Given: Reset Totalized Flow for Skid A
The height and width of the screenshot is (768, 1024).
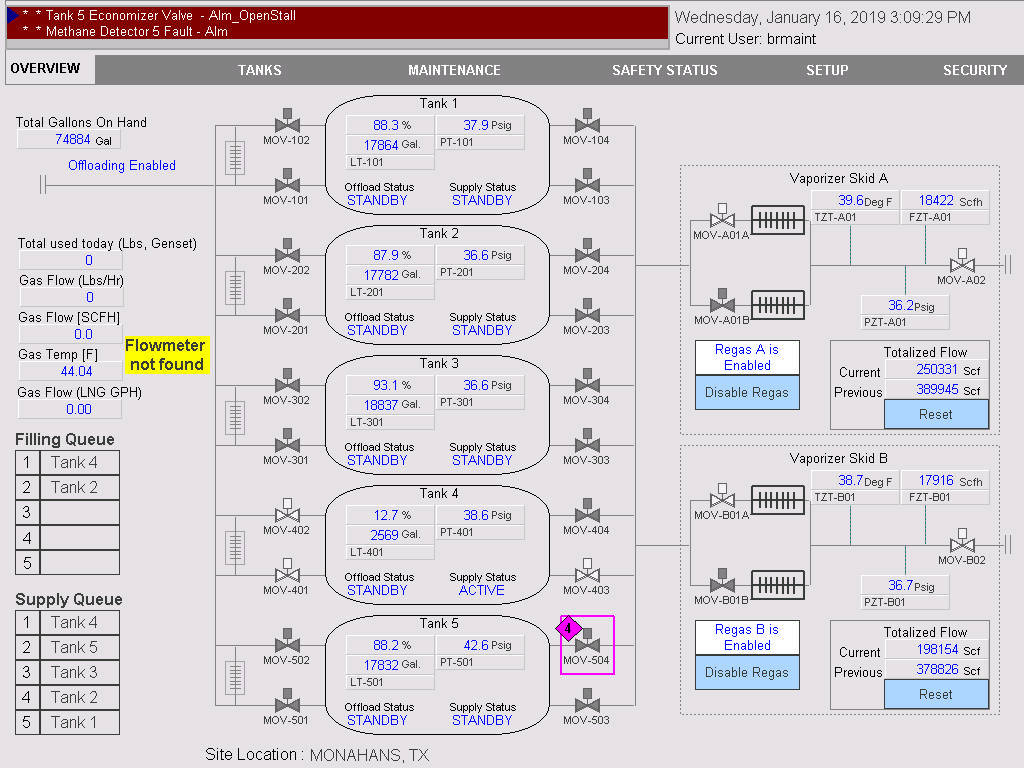Looking at the screenshot, I should [935, 414].
